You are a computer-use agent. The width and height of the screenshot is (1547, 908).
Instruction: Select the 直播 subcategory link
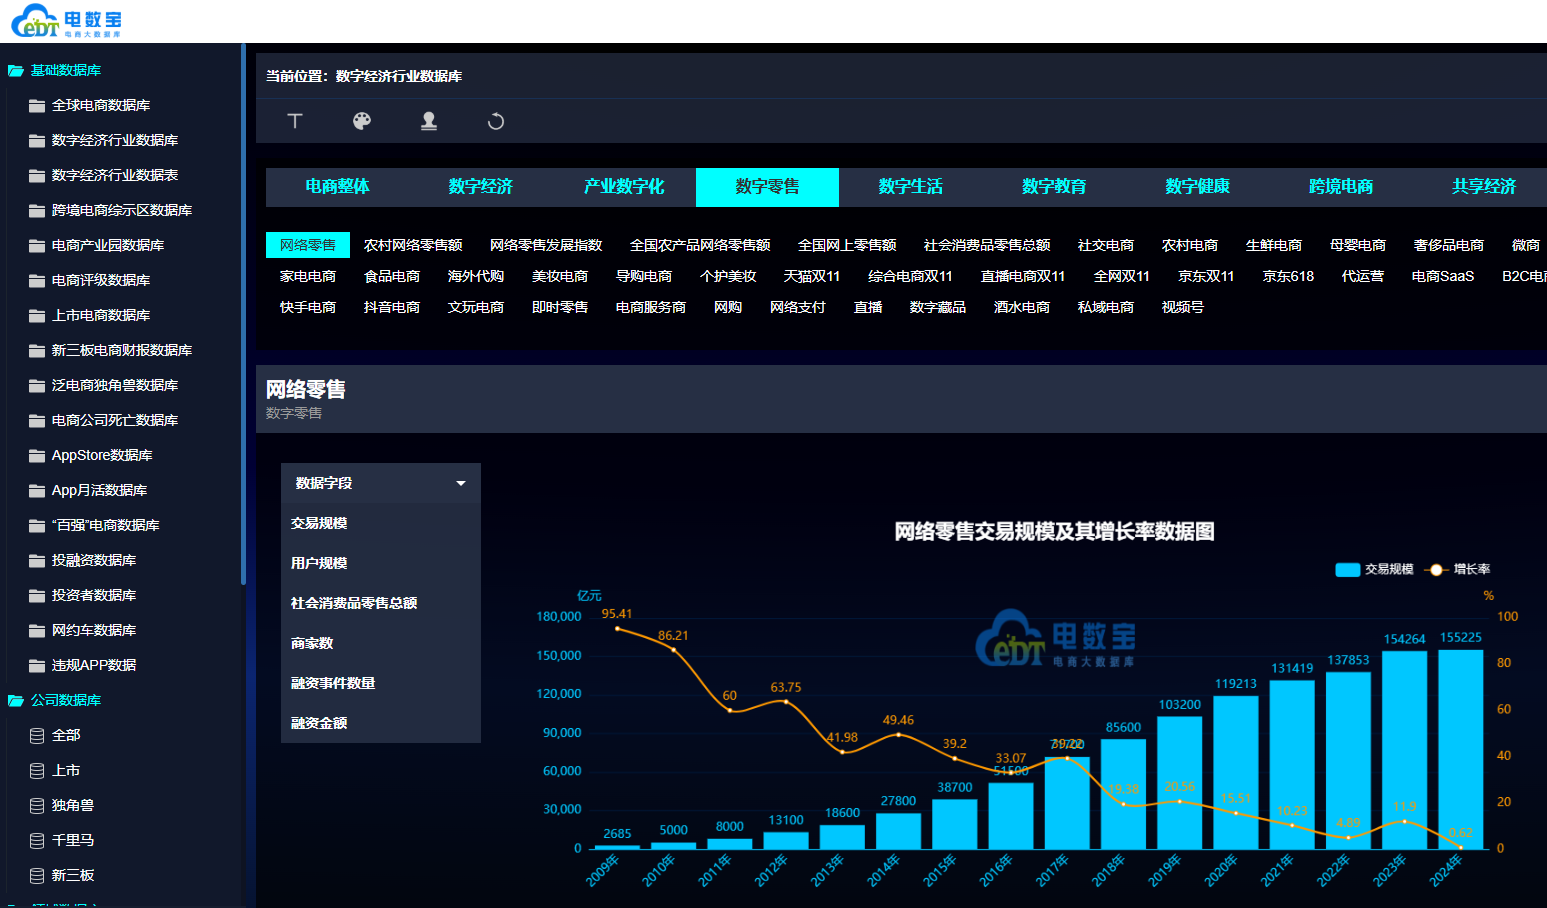[867, 308]
